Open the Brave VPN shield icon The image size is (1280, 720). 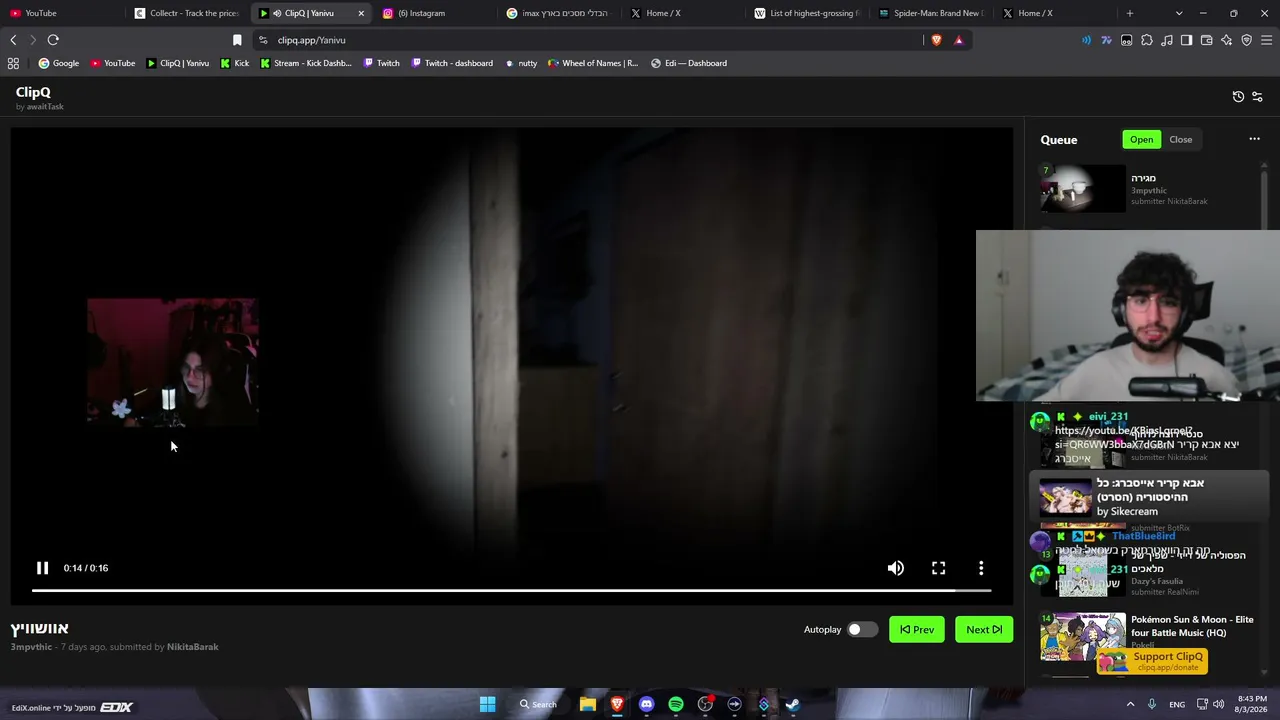(1247, 40)
